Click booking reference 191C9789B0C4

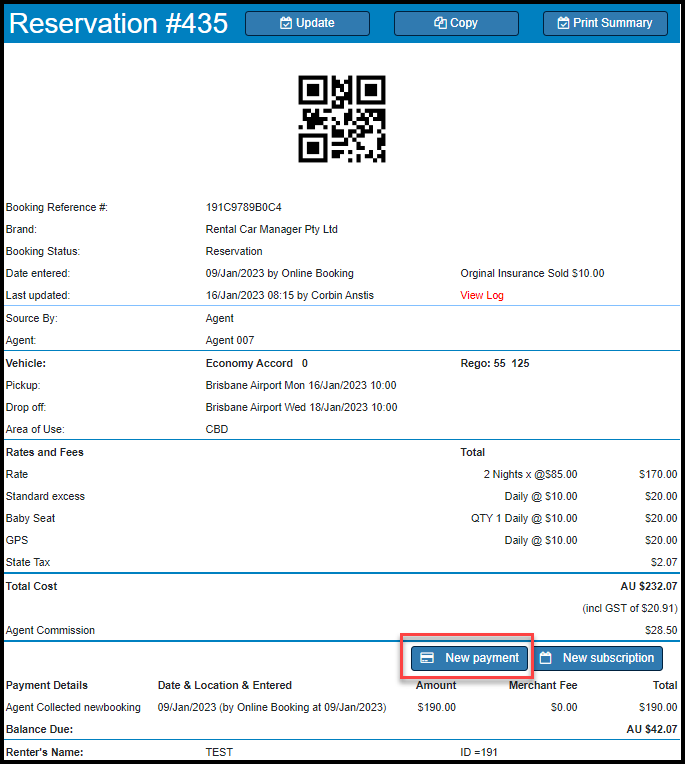coord(244,207)
